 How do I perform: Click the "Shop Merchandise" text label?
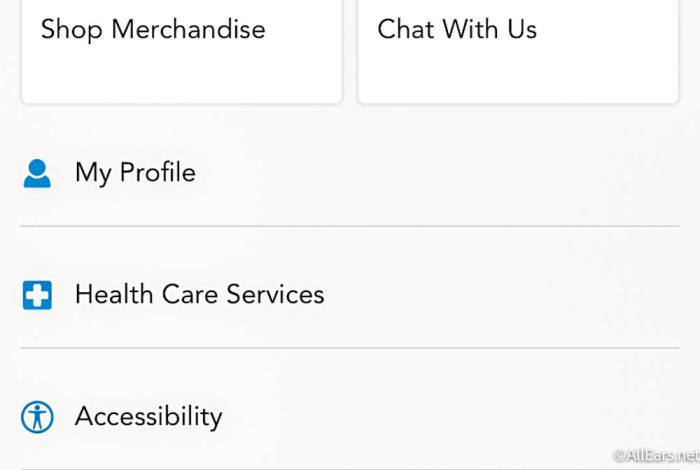coord(153,30)
